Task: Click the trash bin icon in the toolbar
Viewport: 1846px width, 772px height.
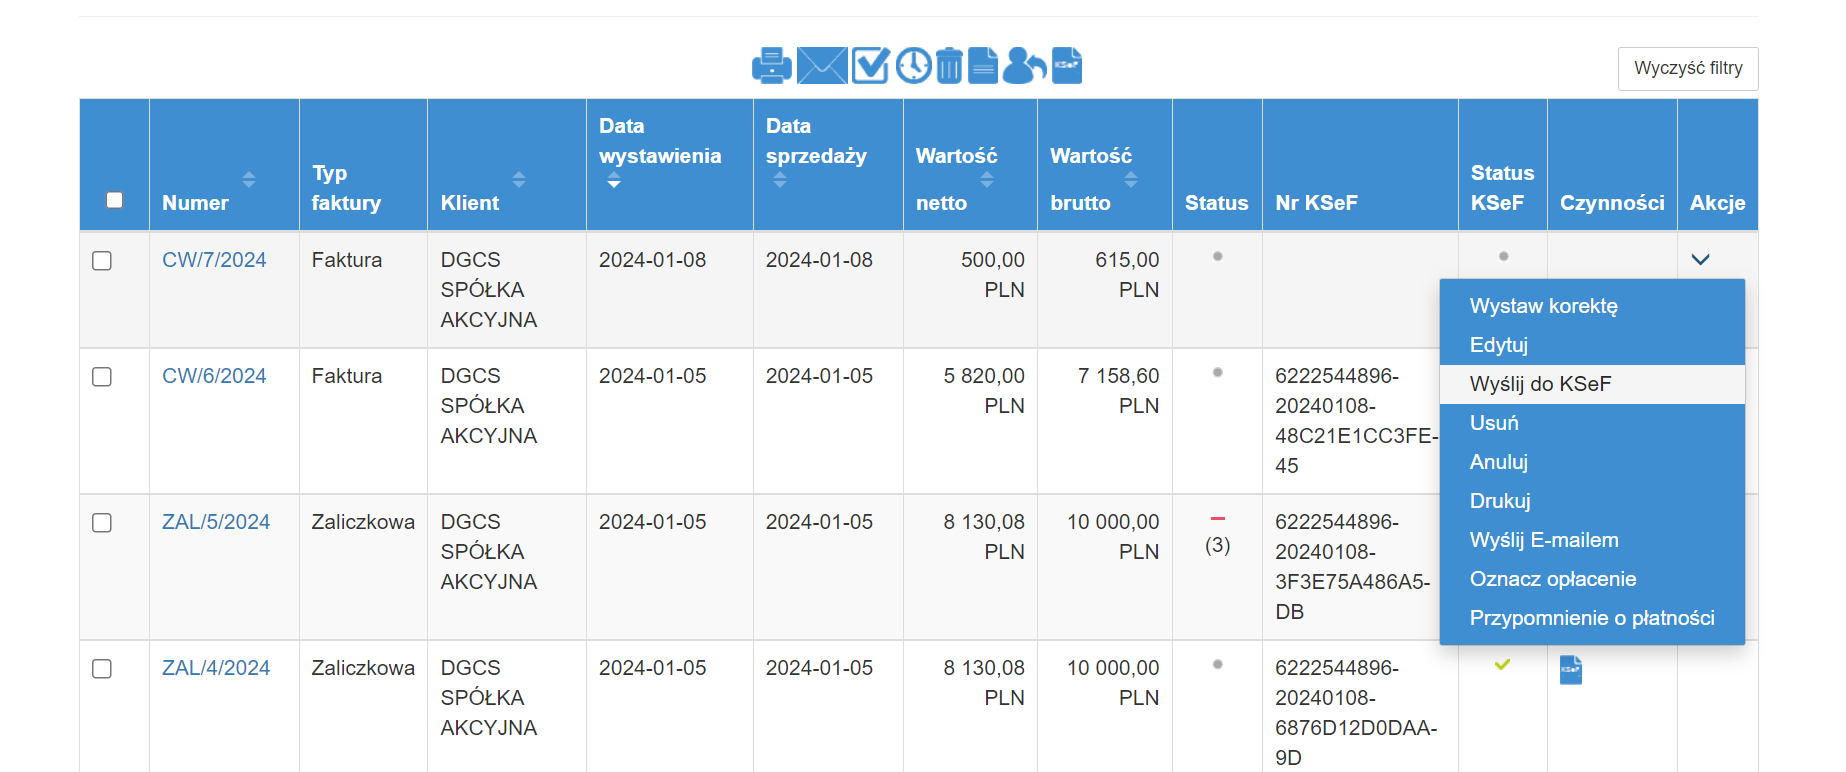Action: (x=949, y=66)
